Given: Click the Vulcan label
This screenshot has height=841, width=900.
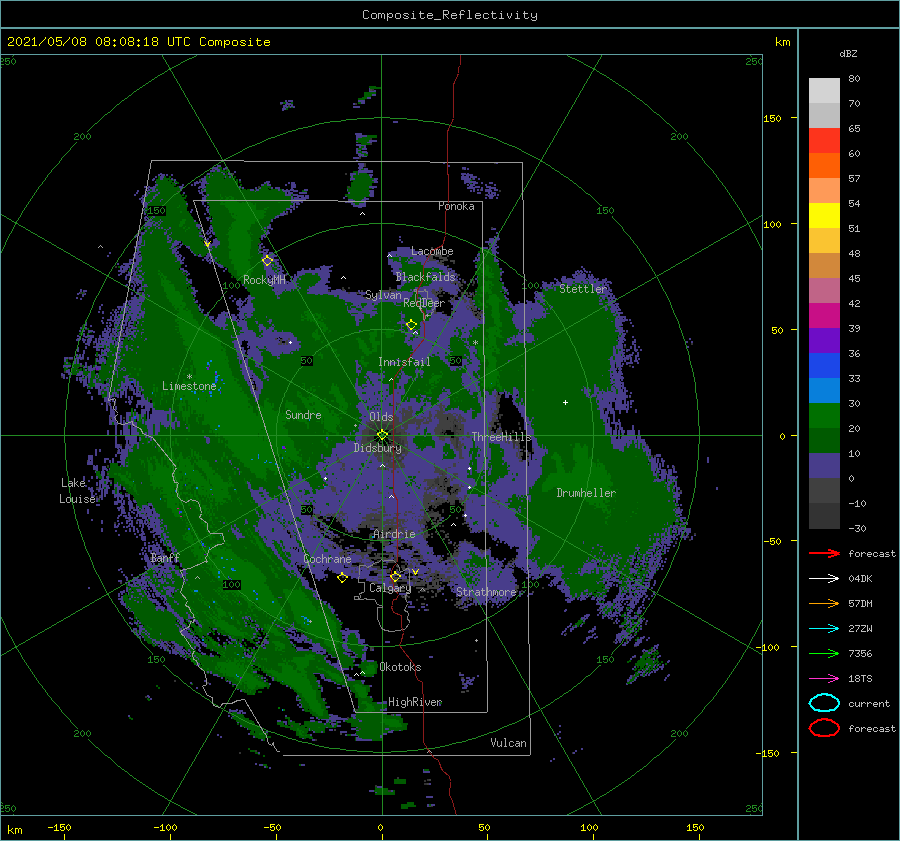Looking at the screenshot, I should (x=509, y=743).
